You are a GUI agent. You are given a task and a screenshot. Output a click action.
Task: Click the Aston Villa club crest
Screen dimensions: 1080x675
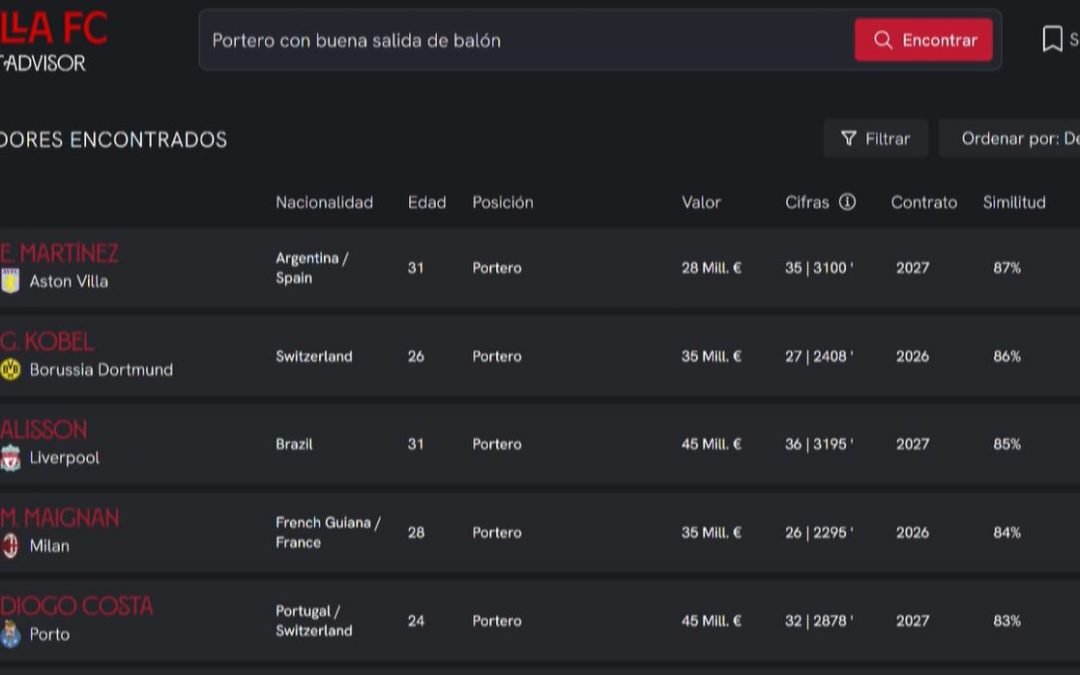pyautogui.click(x=10, y=281)
